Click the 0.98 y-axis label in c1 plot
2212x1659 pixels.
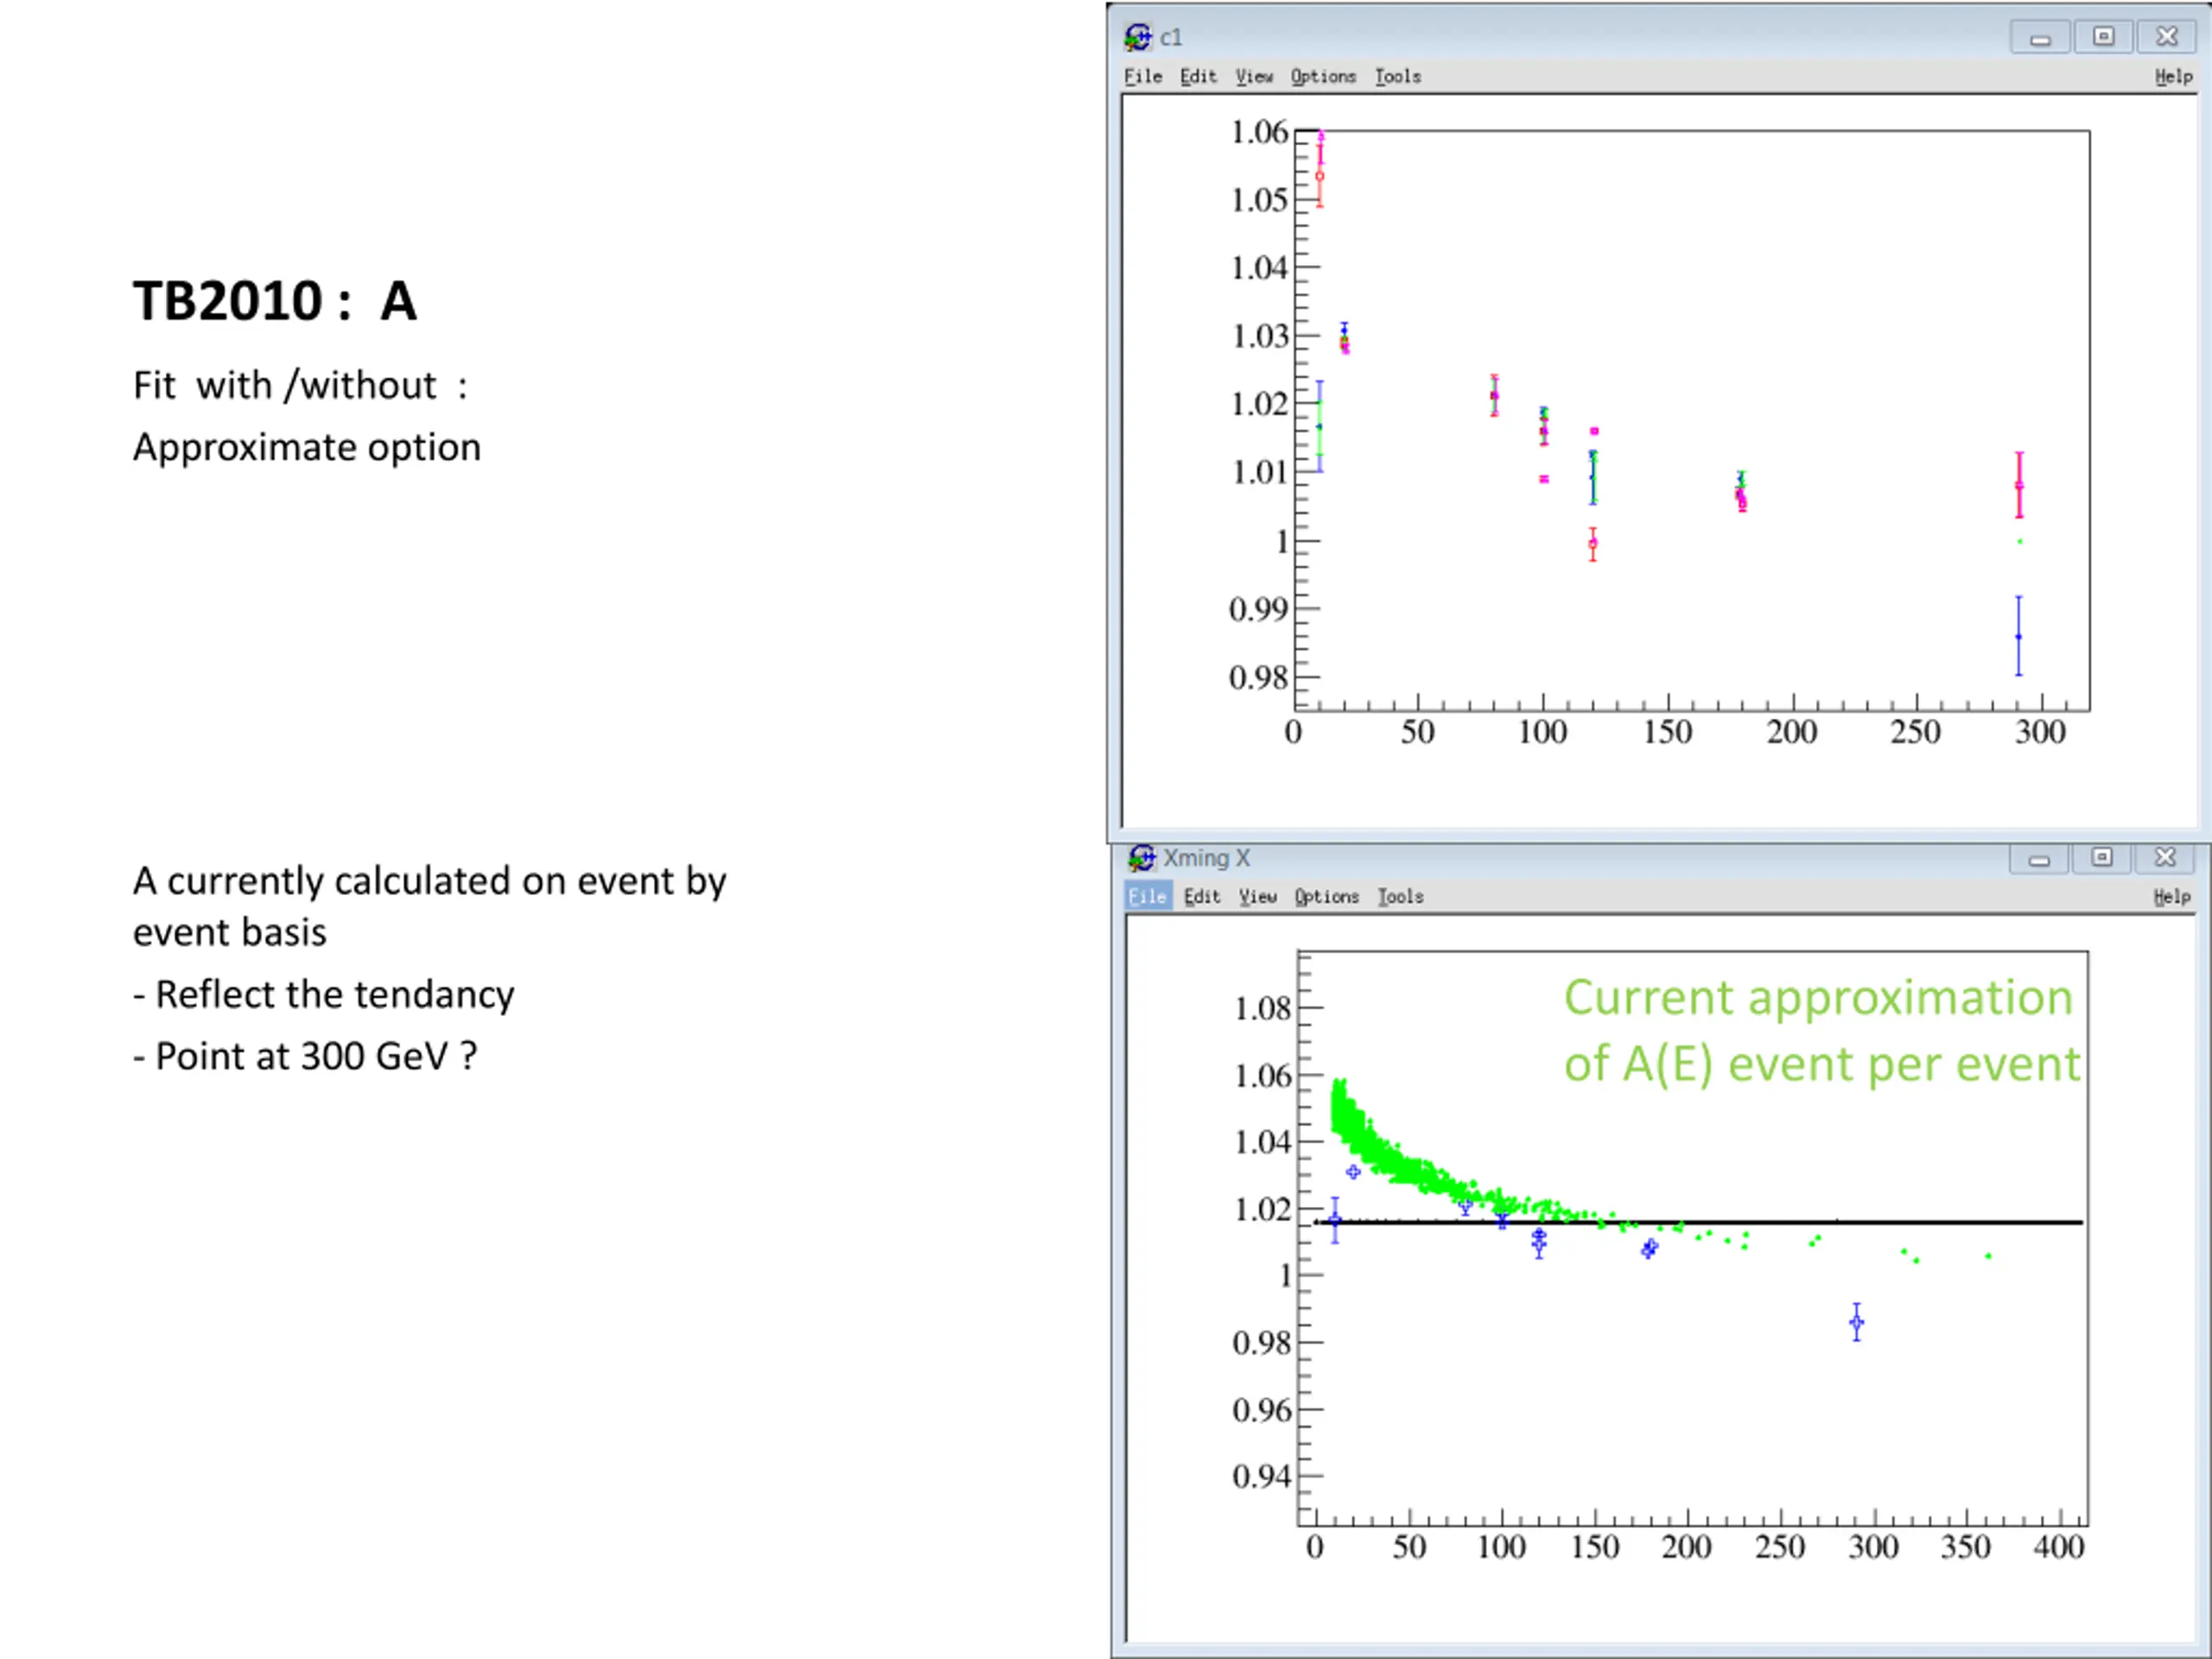pos(1258,678)
